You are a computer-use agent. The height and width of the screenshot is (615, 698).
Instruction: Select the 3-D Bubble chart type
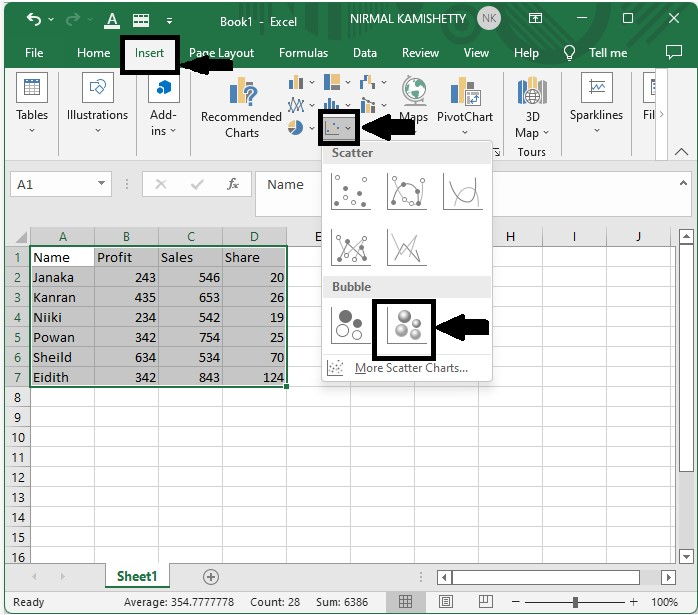coord(406,326)
